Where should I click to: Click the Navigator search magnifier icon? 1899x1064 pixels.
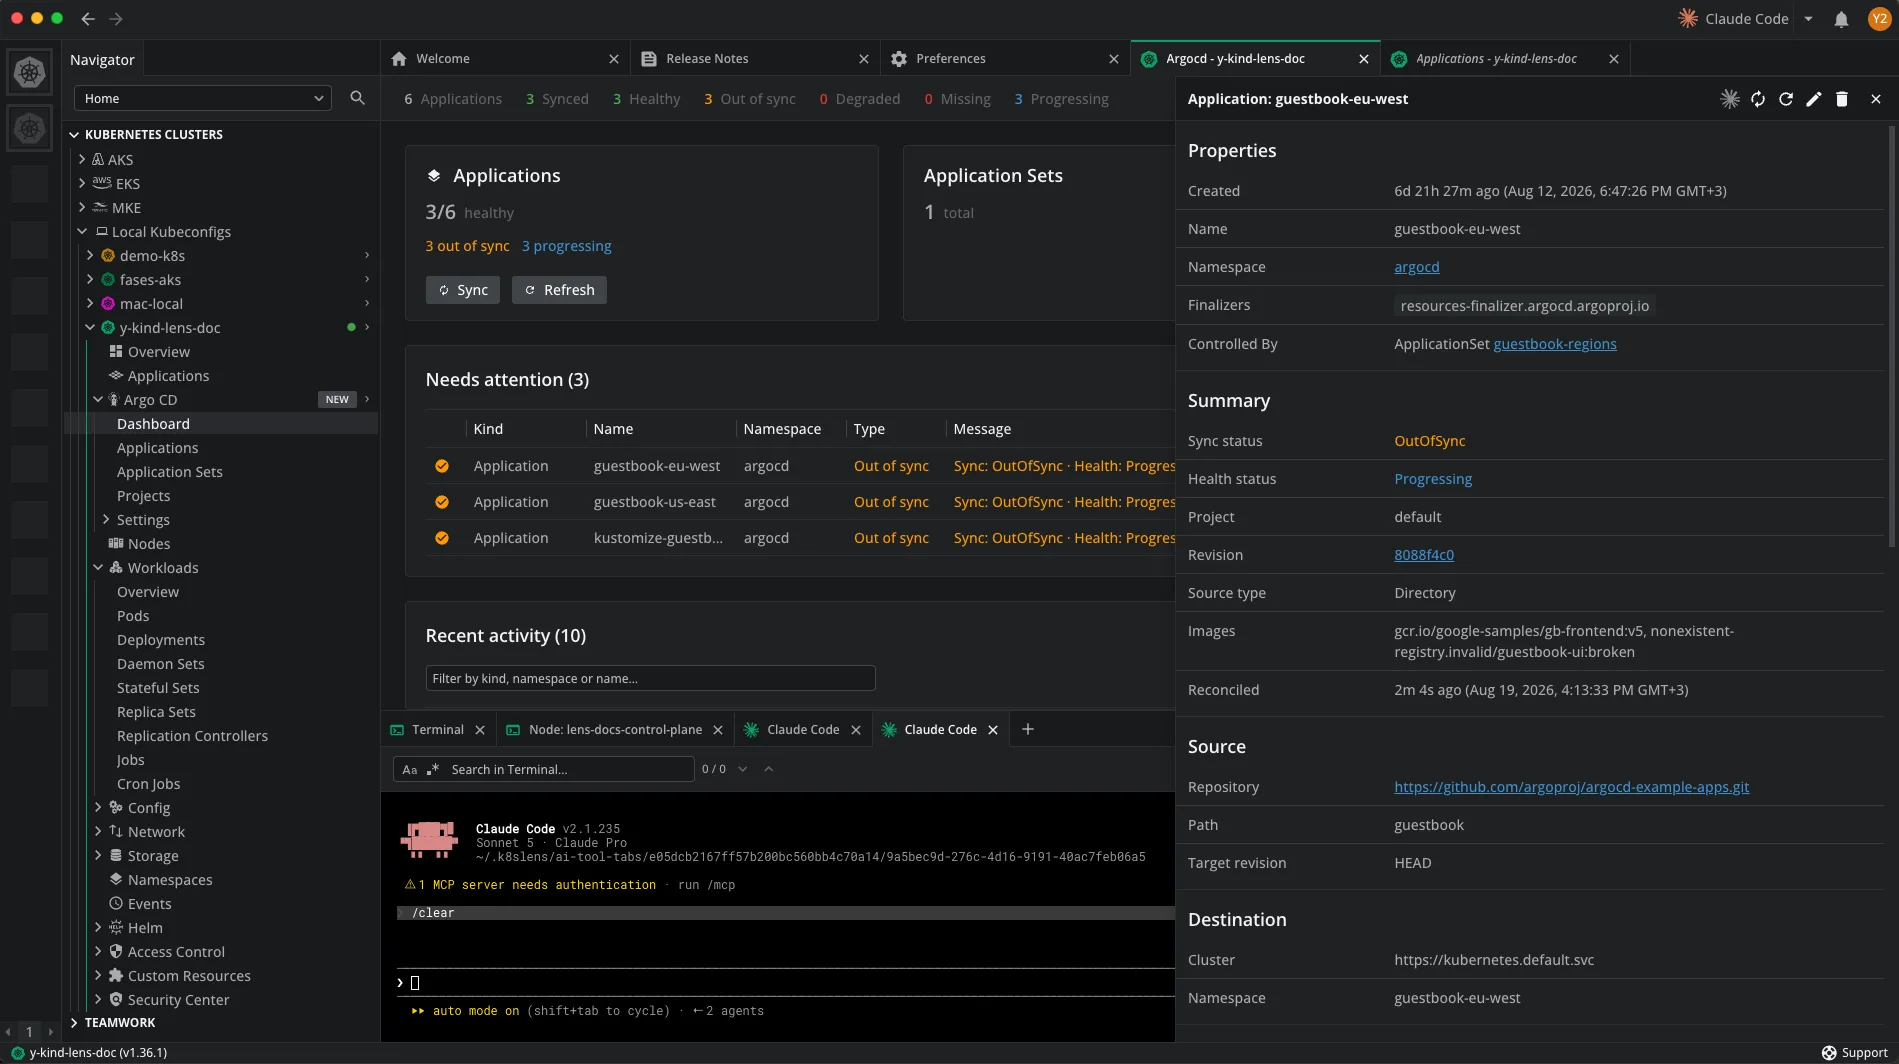coord(357,98)
